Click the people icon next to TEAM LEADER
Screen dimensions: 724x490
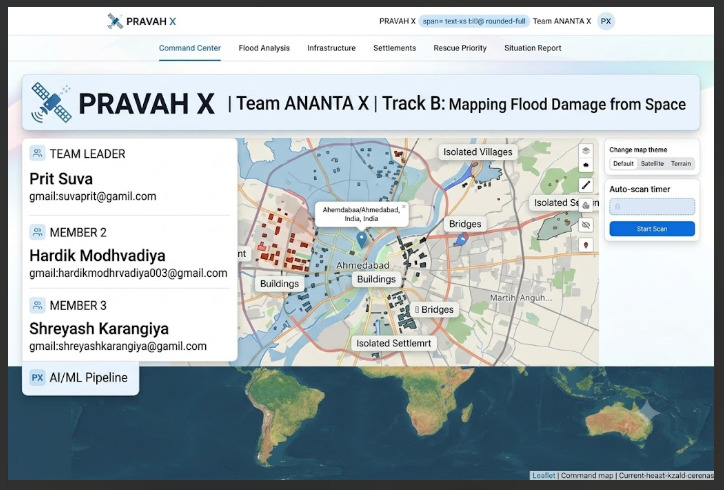tap(37, 153)
